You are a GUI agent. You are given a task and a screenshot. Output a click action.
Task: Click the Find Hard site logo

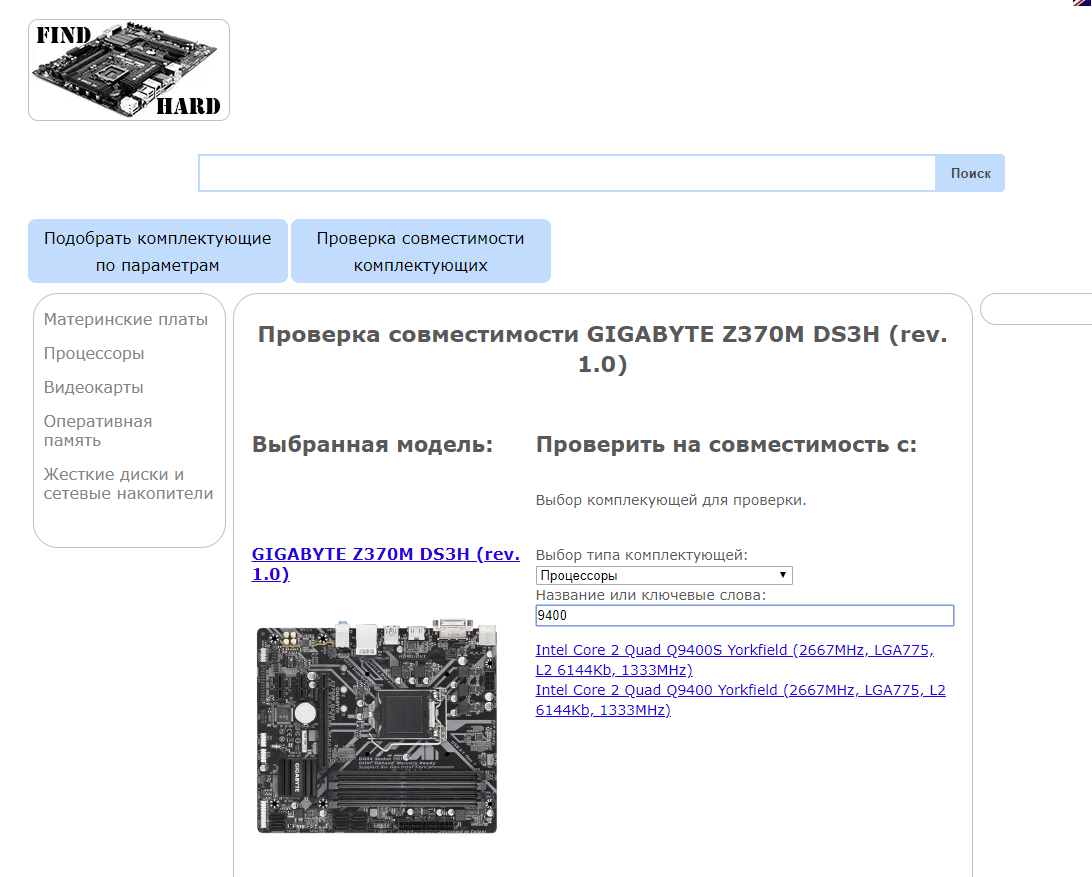(x=129, y=70)
